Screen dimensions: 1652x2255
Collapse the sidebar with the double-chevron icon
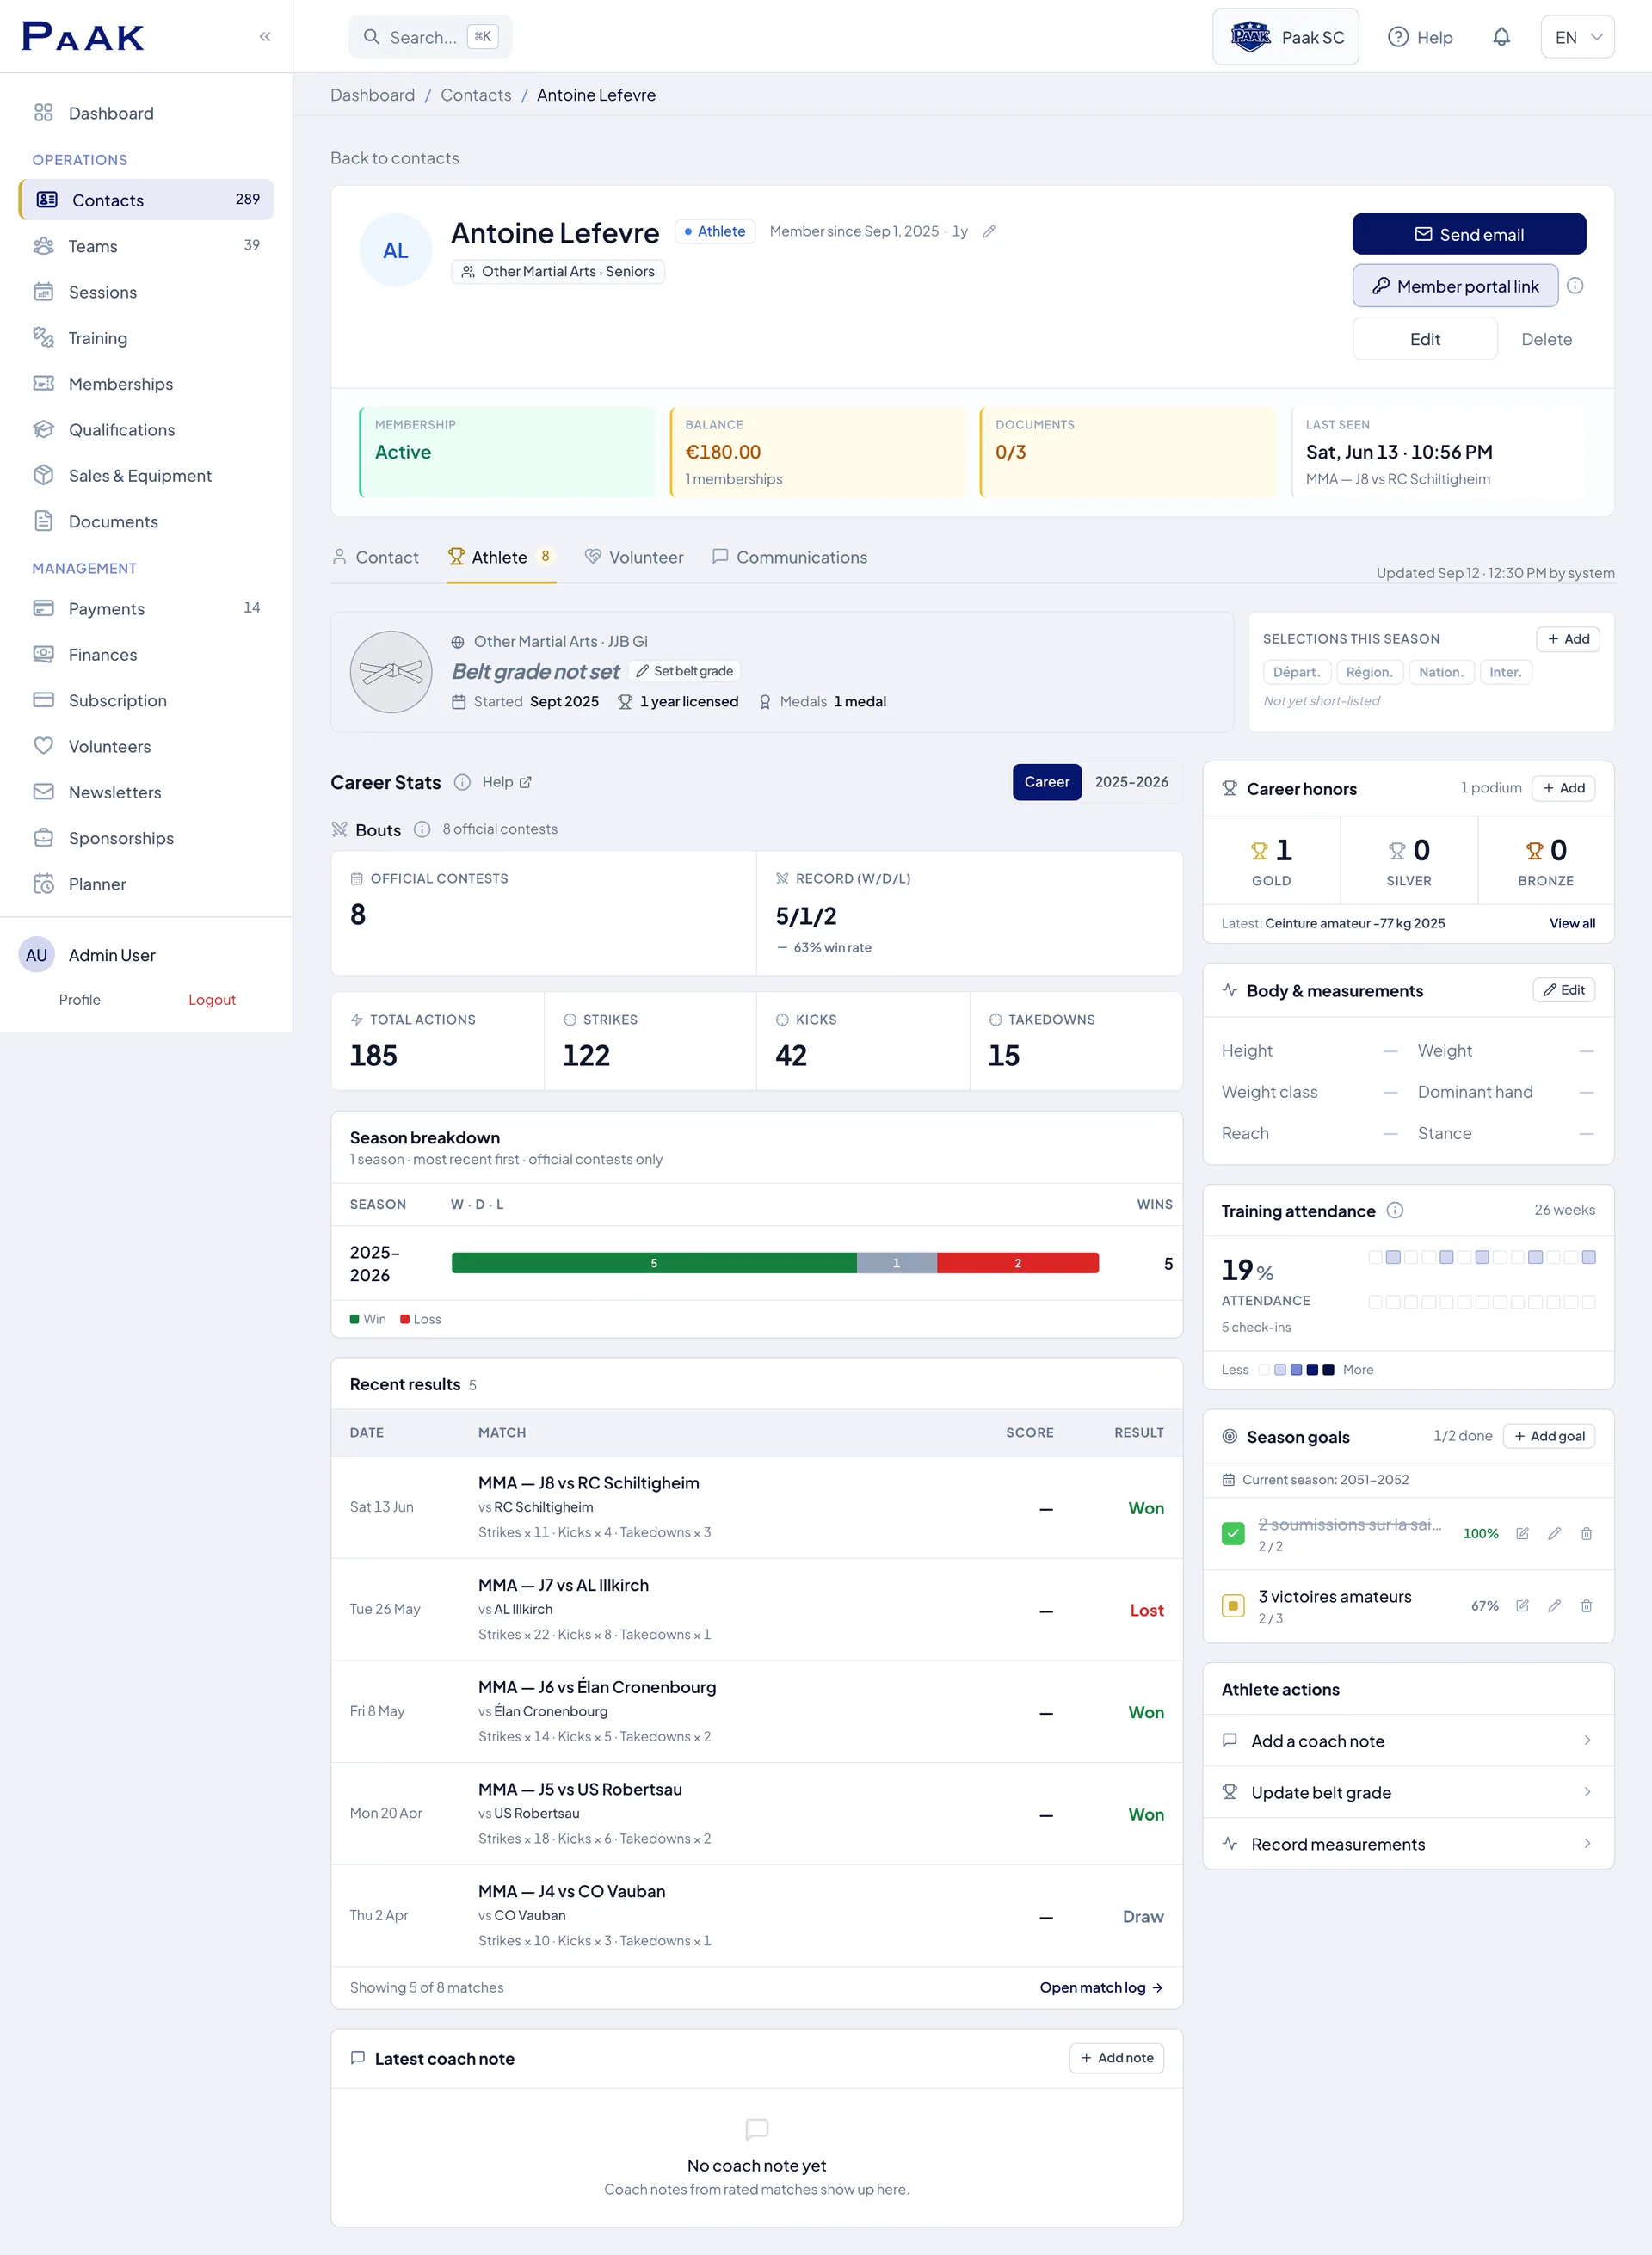(265, 37)
